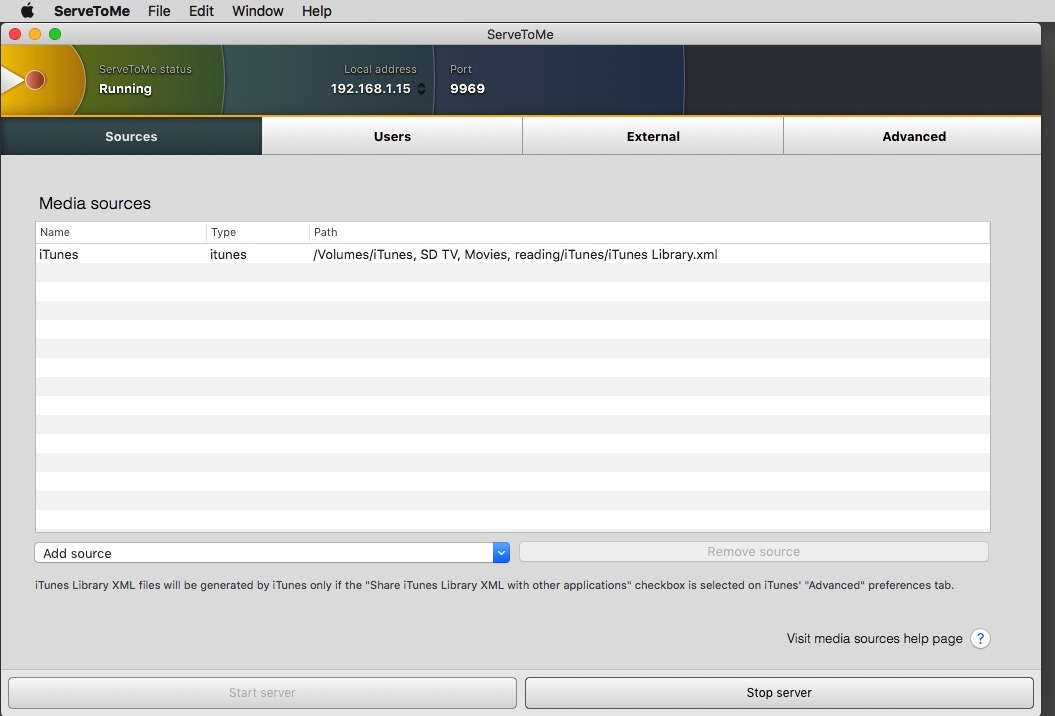Click the Path column header

point(650,232)
